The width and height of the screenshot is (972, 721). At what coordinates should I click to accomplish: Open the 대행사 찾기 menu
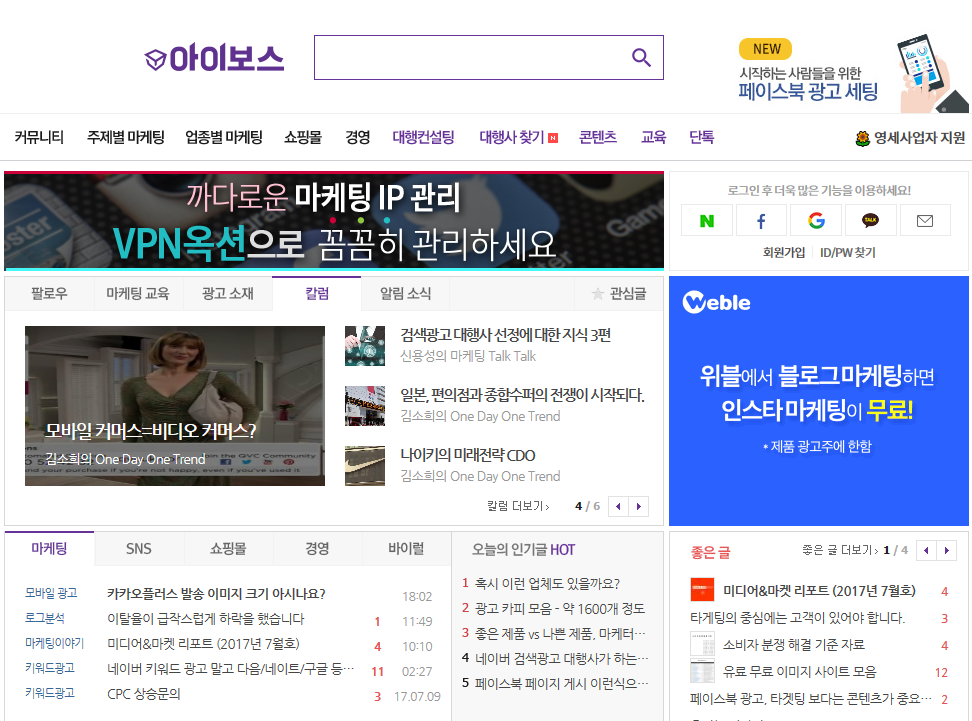[x=512, y=137]
